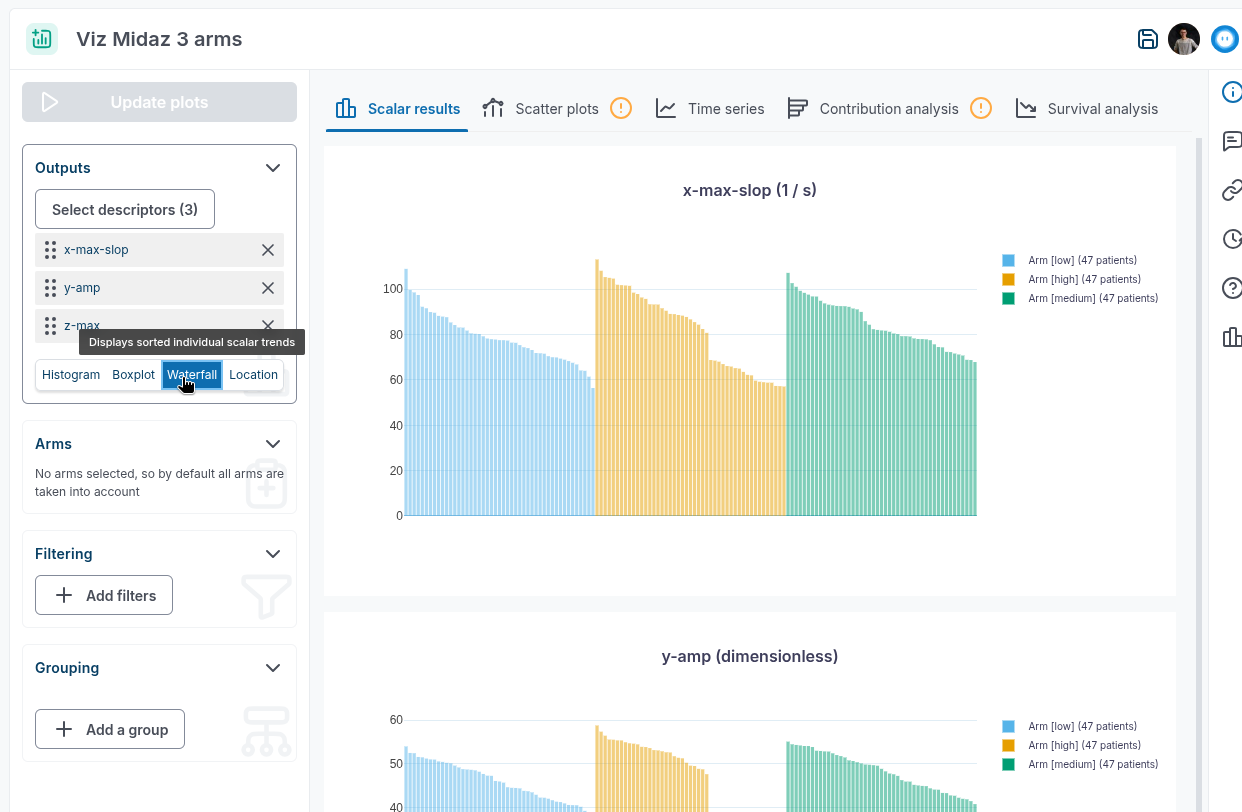The image size is (1242, 812).
Task: Click Add filters button
Action: pos(104,595)
